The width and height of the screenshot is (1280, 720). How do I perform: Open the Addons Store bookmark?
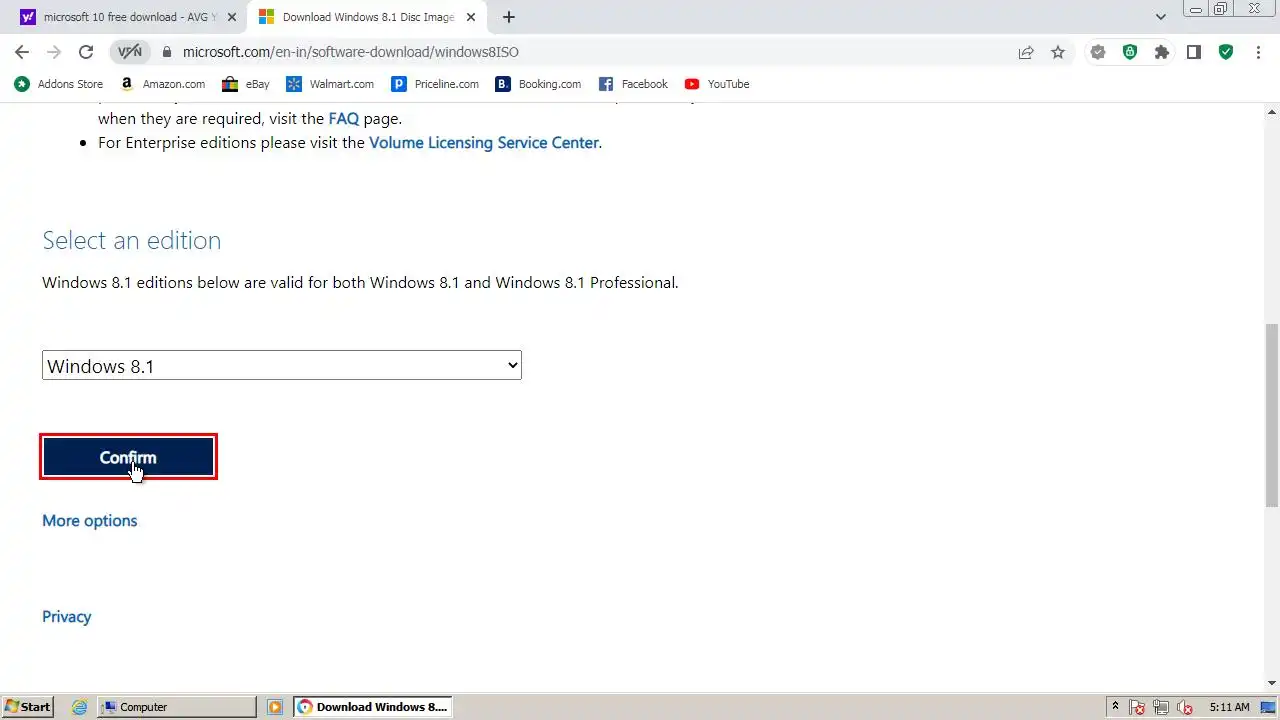pyautogui.click(x=59, y=84)
